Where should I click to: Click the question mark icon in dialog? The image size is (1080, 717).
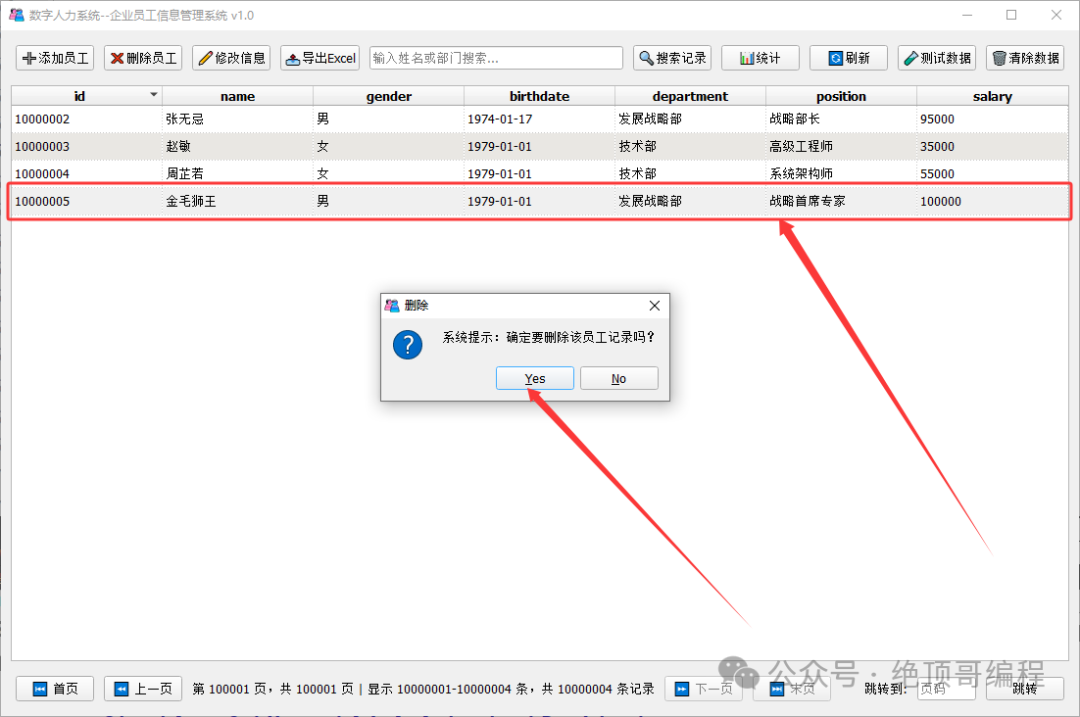pyautogui.click(x=408, y=344)
